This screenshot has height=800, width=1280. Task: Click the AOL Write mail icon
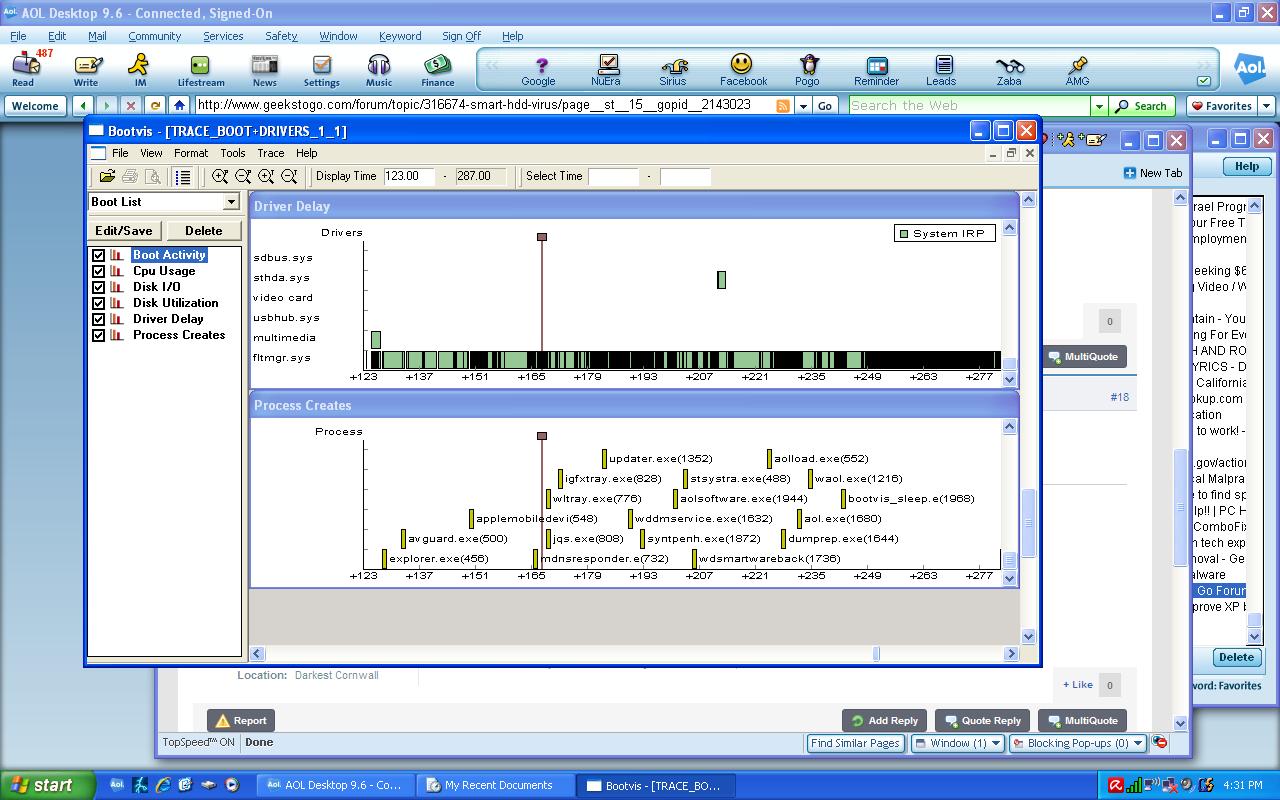[x=86, y=68]
